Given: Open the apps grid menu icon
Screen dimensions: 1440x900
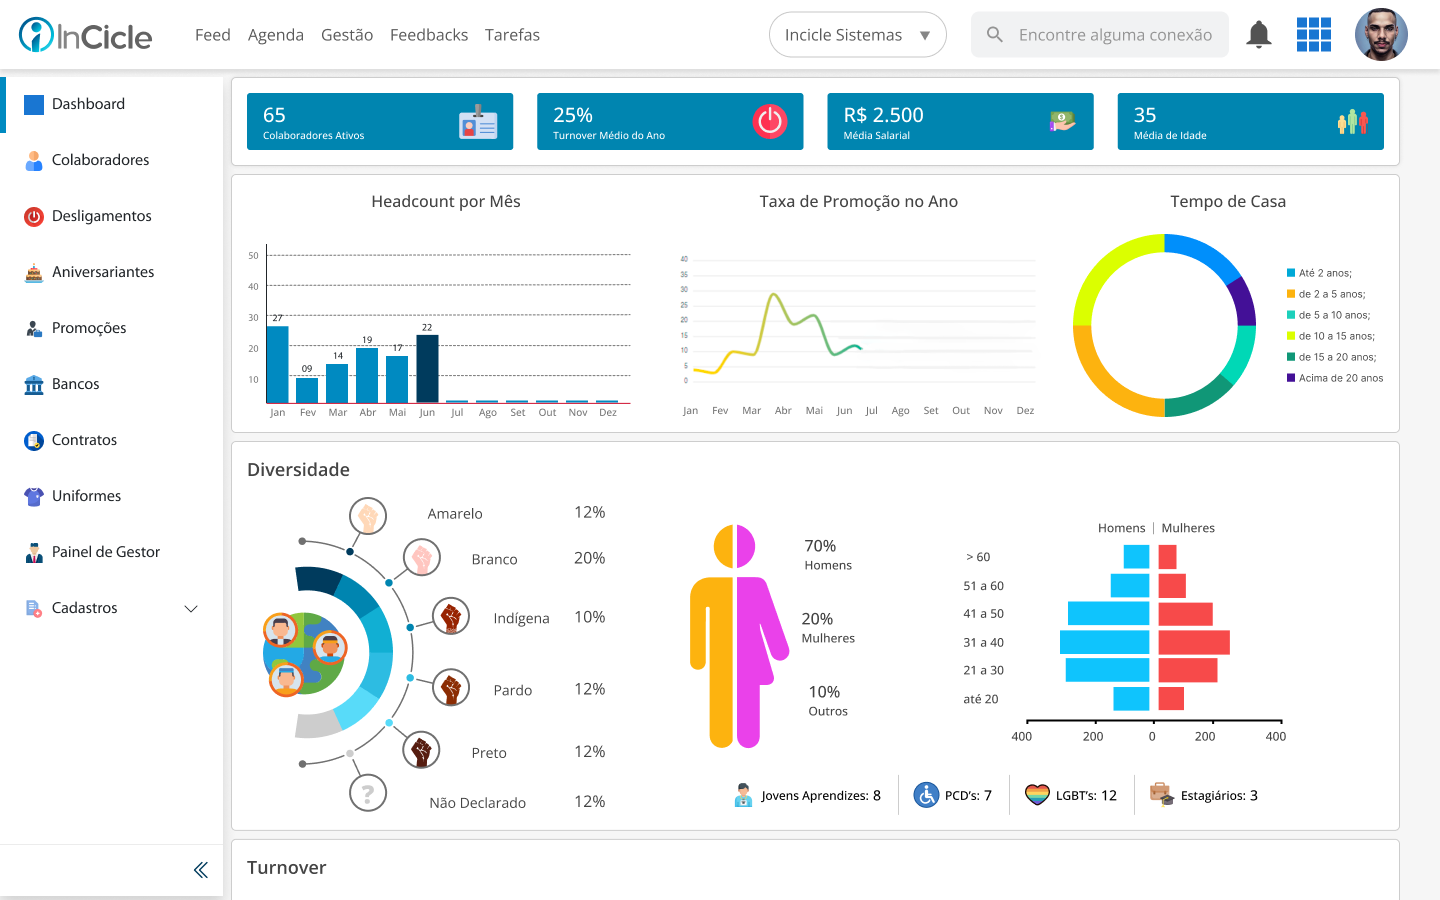Looking at the screenshot, I should (1313, 35).
